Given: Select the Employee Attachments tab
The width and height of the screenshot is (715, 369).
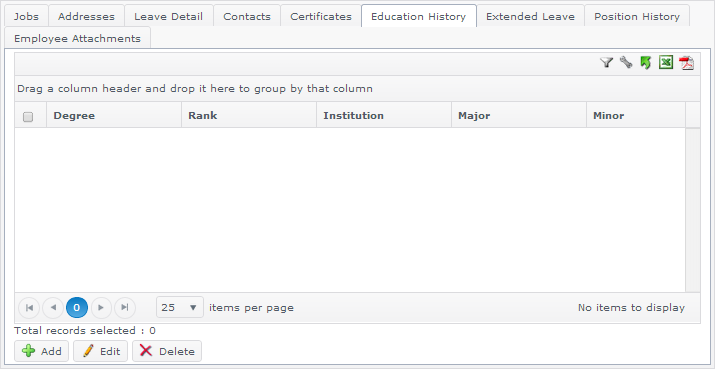Looking at the screenshot, I should [78, 38].
